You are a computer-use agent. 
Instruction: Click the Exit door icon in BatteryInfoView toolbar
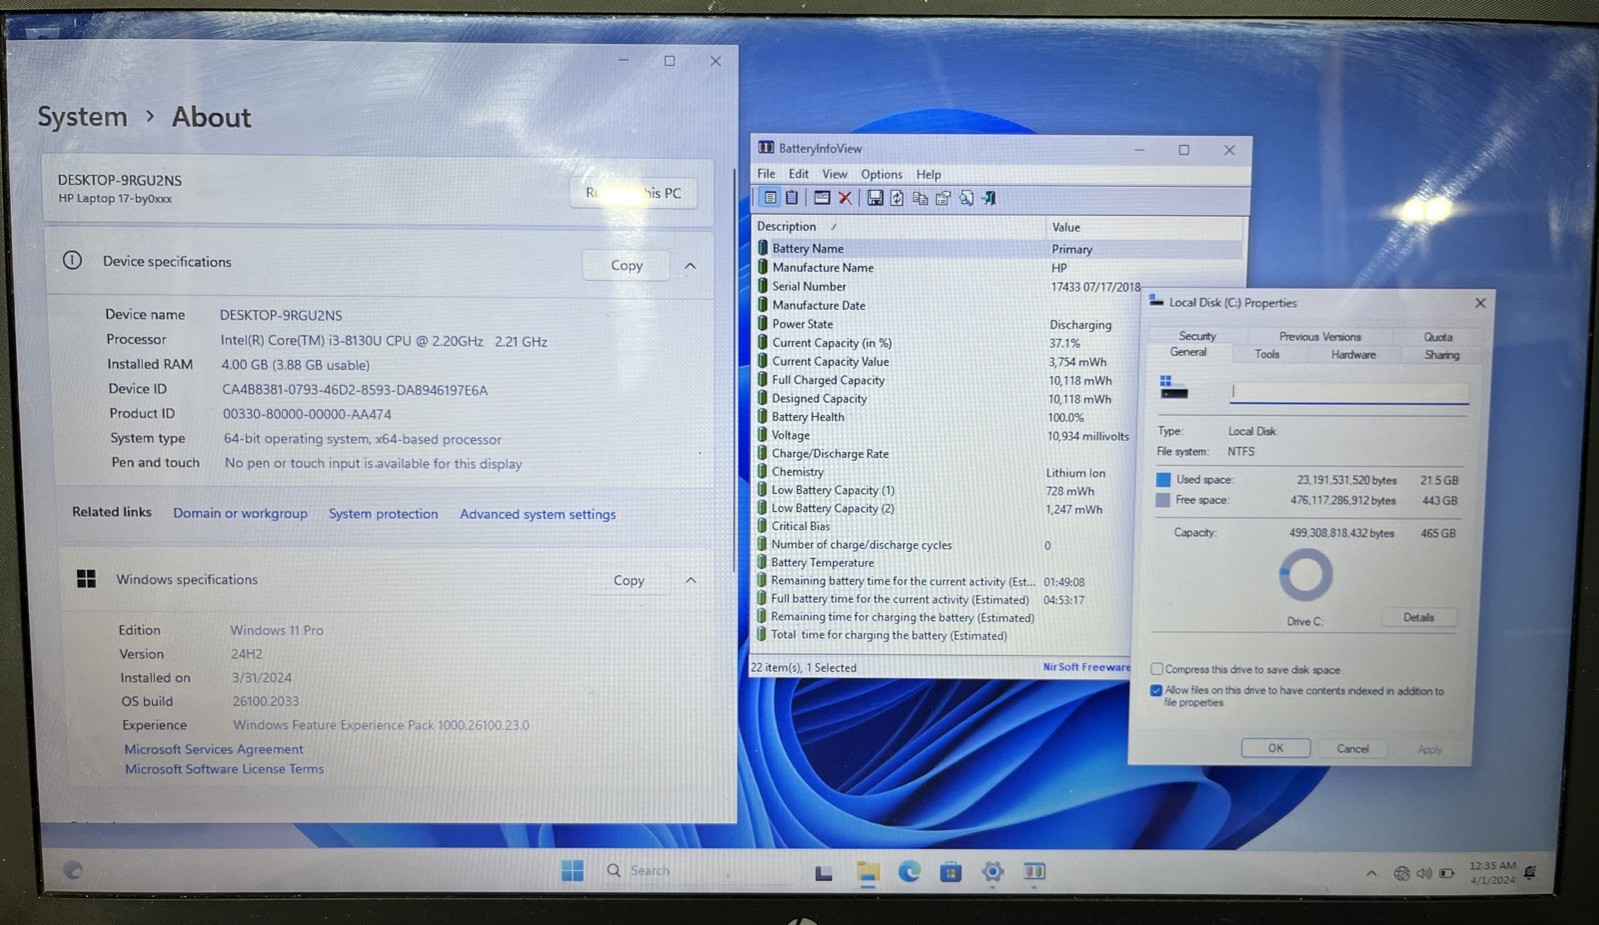point(989,198)
